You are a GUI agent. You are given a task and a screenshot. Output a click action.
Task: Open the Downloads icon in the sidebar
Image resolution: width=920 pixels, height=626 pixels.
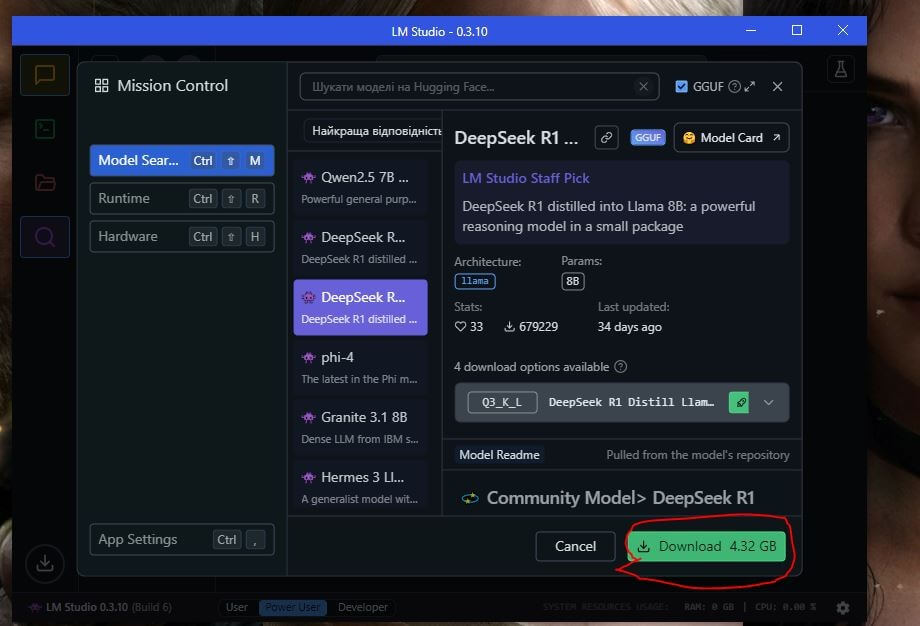click(45, 563)
